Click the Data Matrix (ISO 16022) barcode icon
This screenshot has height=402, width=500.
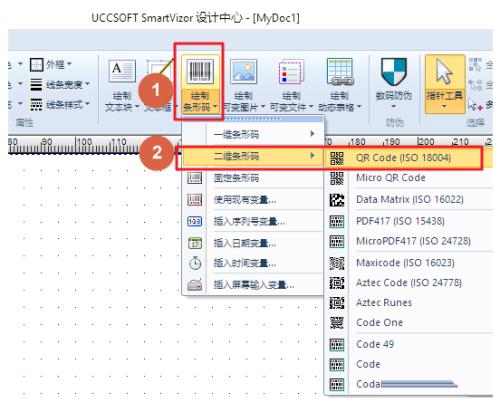coord(337,200)
